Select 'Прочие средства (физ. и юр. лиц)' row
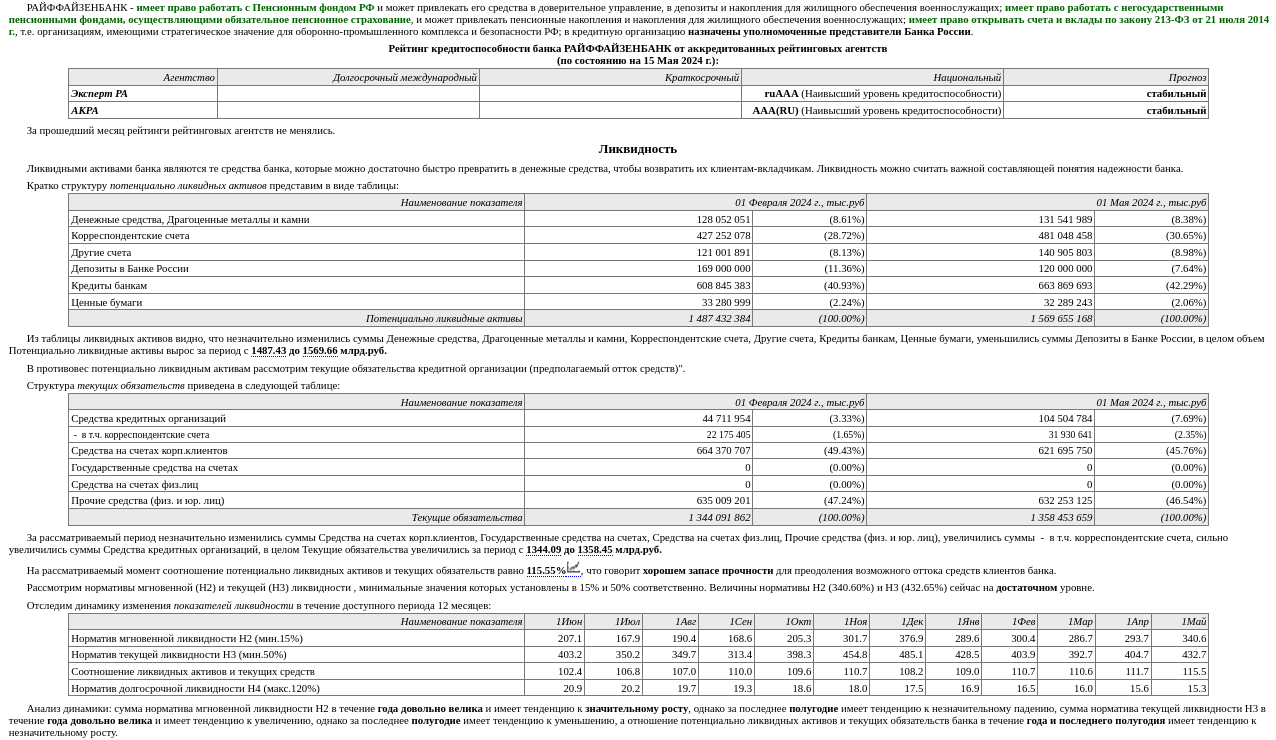1276x740 pixels. pyautogui.click(x=638, y=500)
